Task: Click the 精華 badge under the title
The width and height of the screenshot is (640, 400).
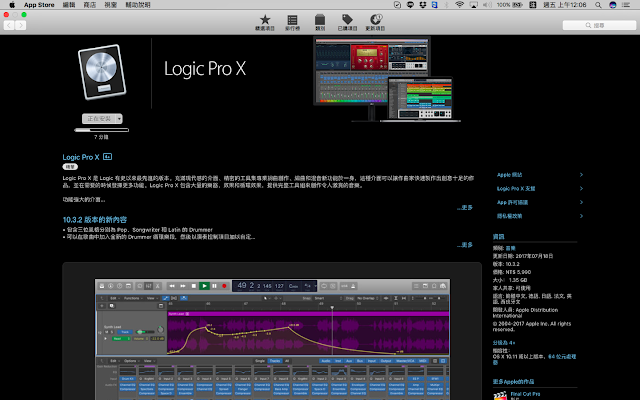Action: [x=70, y=167]
